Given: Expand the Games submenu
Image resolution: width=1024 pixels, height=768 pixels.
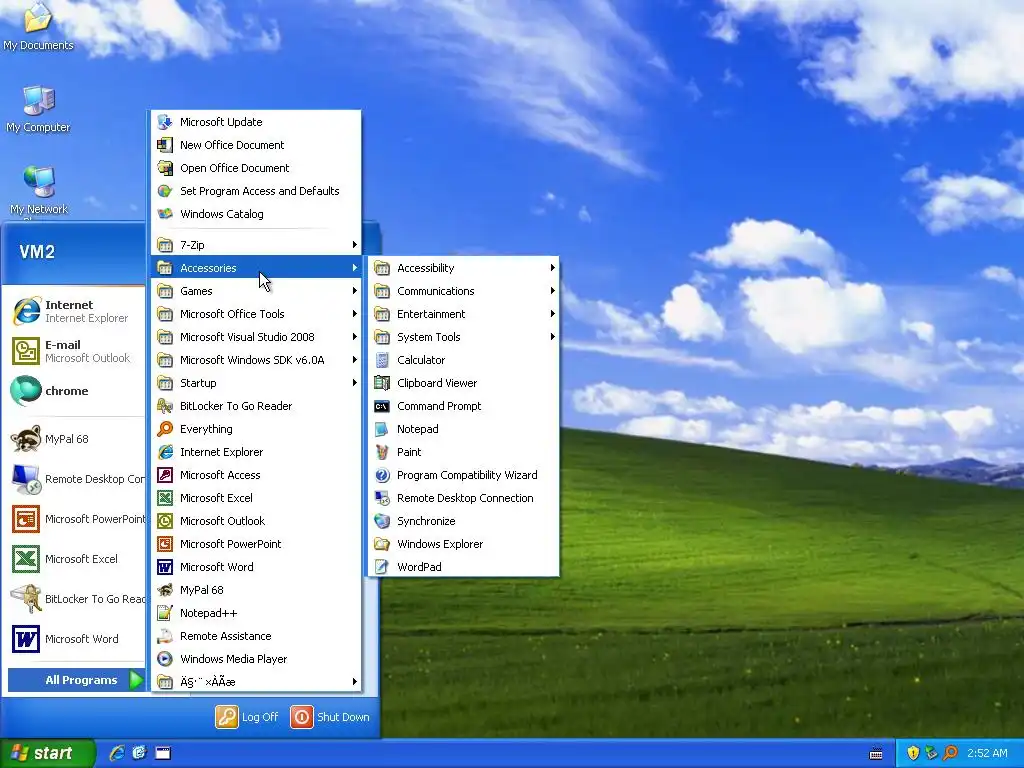Looking at the screenshot, I should (x=256, y=291).
